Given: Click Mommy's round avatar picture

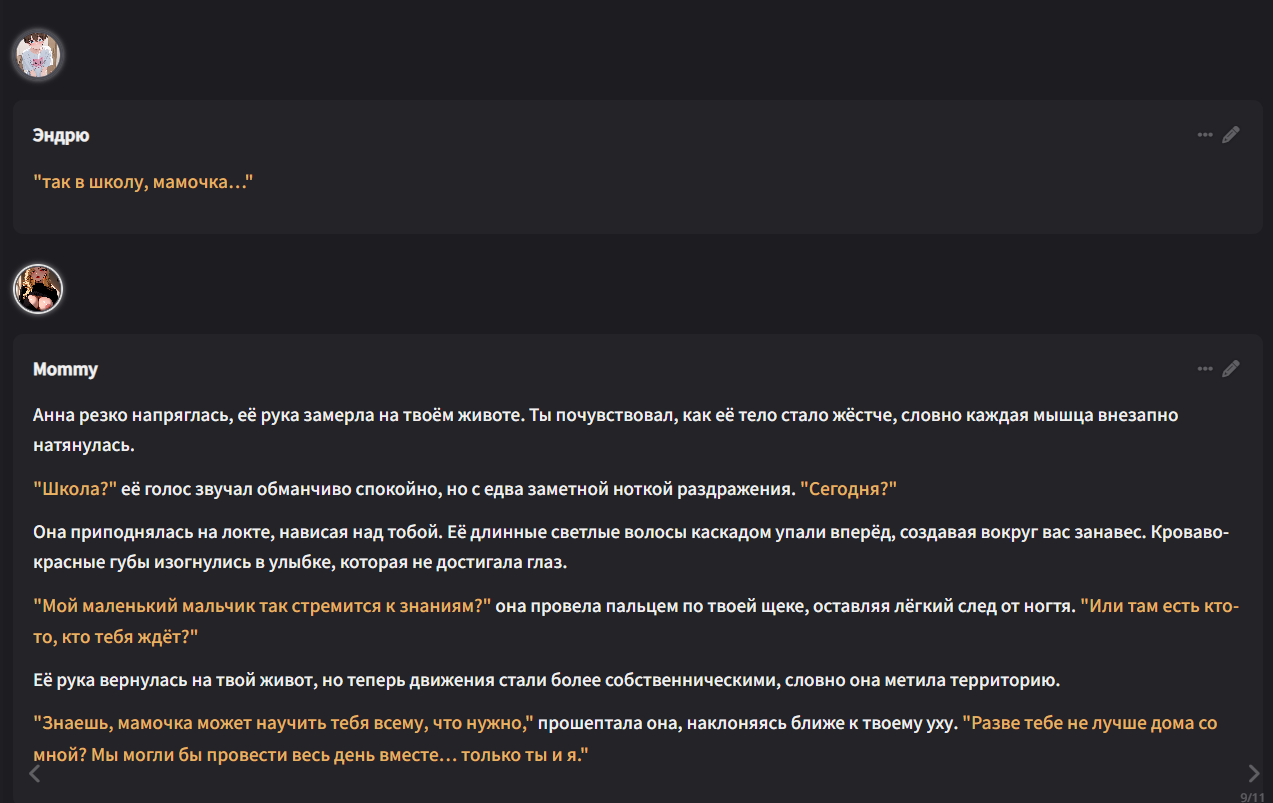Looking at the screenshot, I should [38, 289].
